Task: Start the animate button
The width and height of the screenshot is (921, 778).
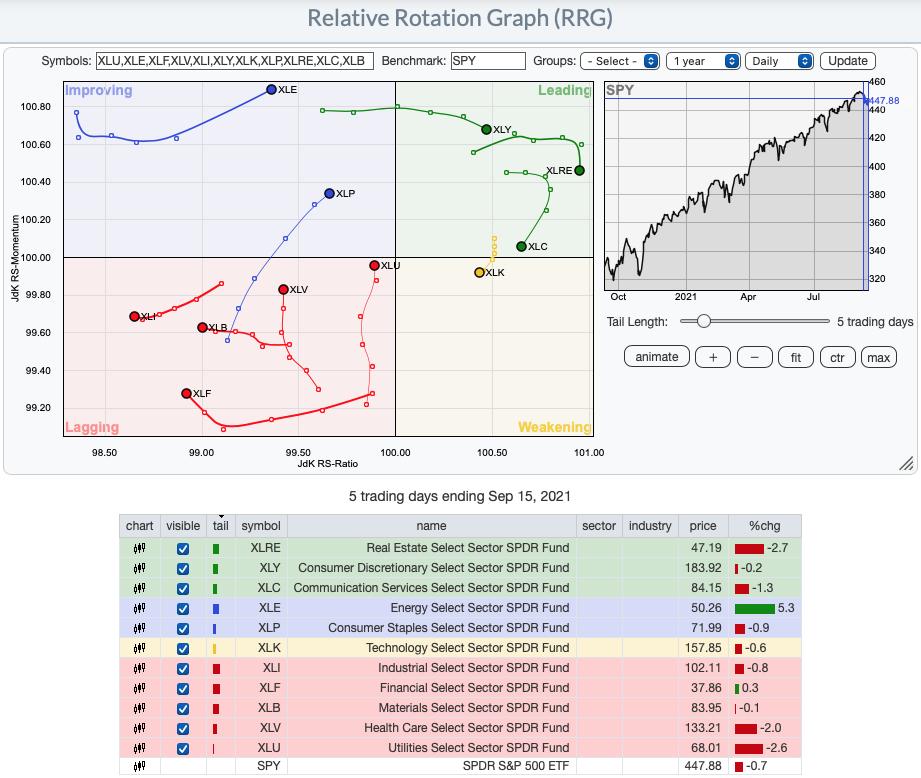Action: [x=657, y=357]
